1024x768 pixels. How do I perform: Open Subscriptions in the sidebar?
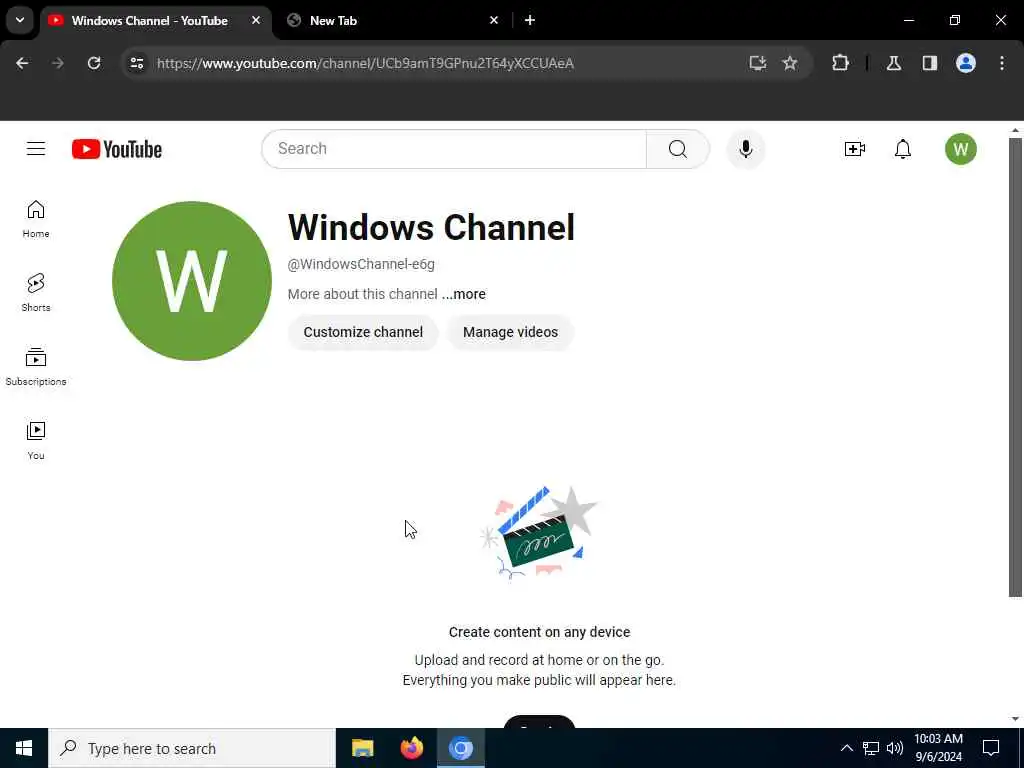point(36,366)
